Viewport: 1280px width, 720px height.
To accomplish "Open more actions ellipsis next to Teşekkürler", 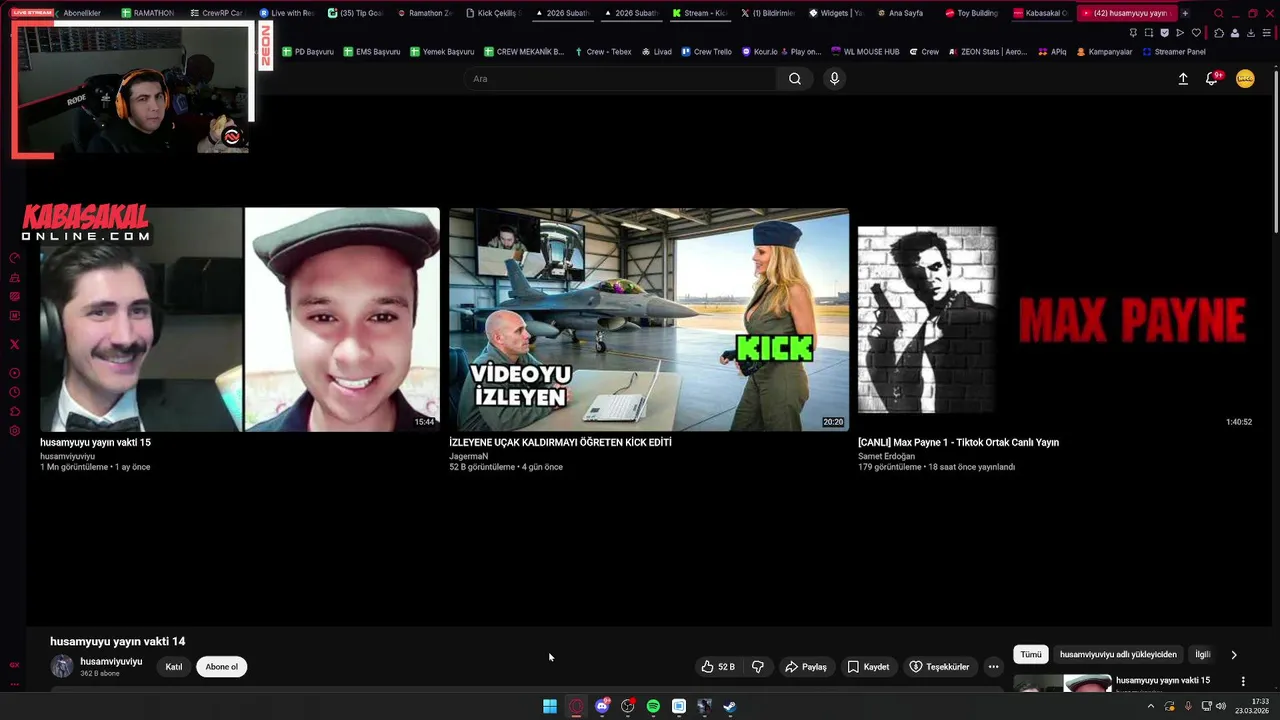I will (993, 667).
